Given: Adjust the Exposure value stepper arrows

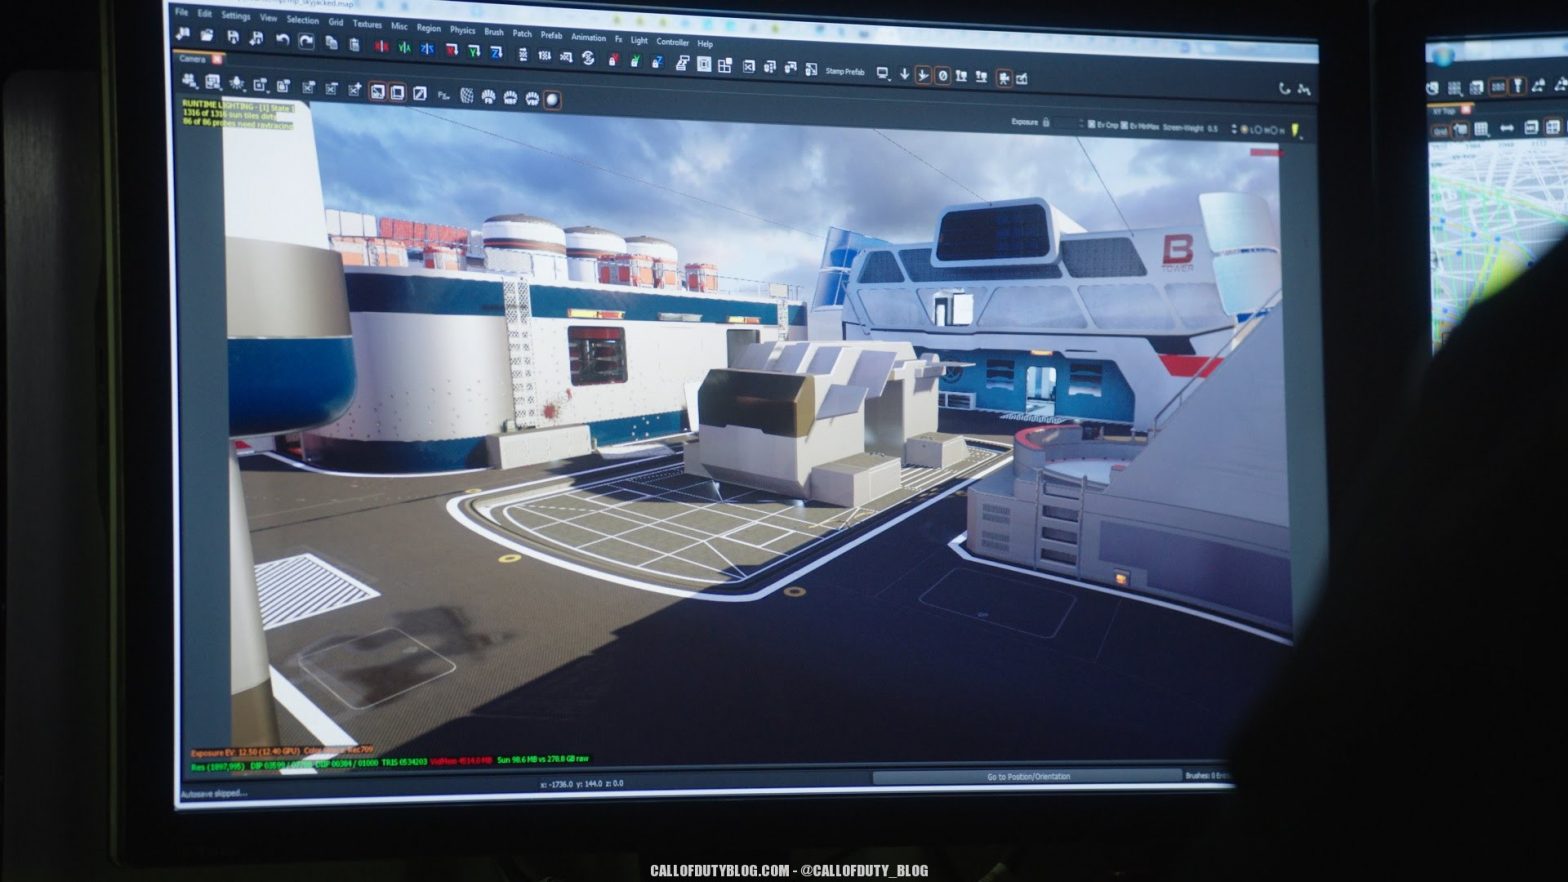Looking at the screenshot, I should (x=1081, y=122).
